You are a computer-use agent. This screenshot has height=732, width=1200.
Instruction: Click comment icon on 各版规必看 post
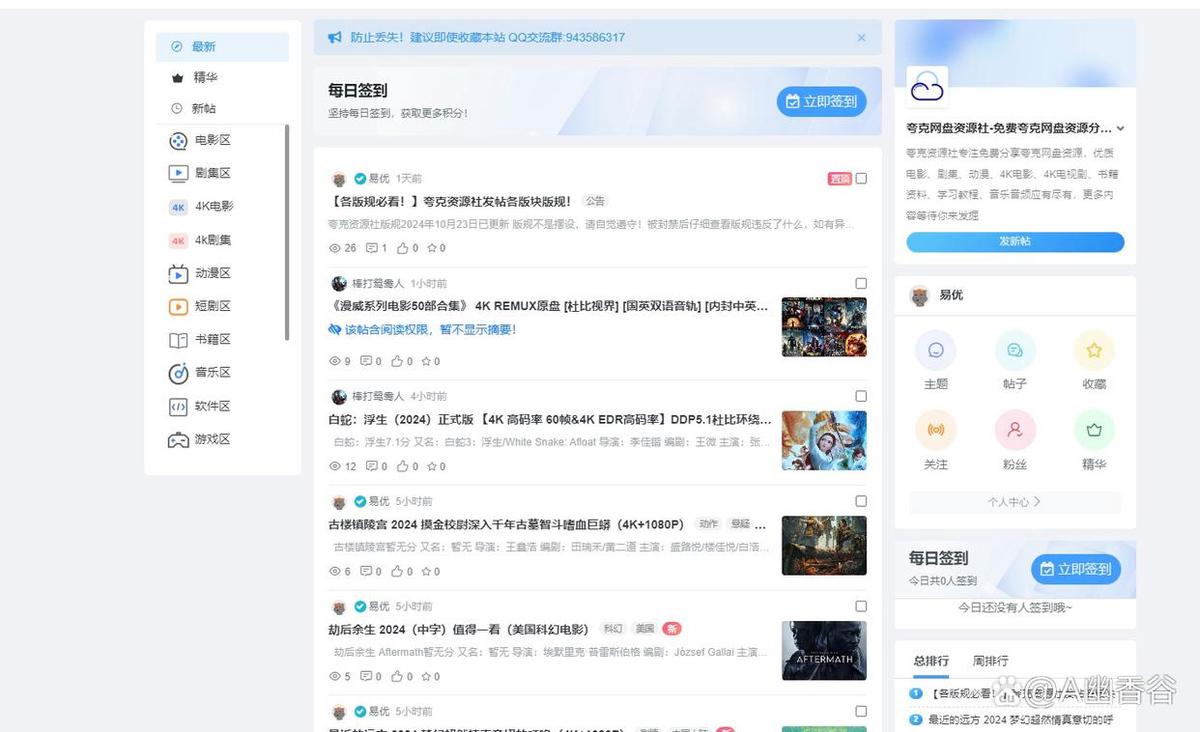tap(372, 248)
